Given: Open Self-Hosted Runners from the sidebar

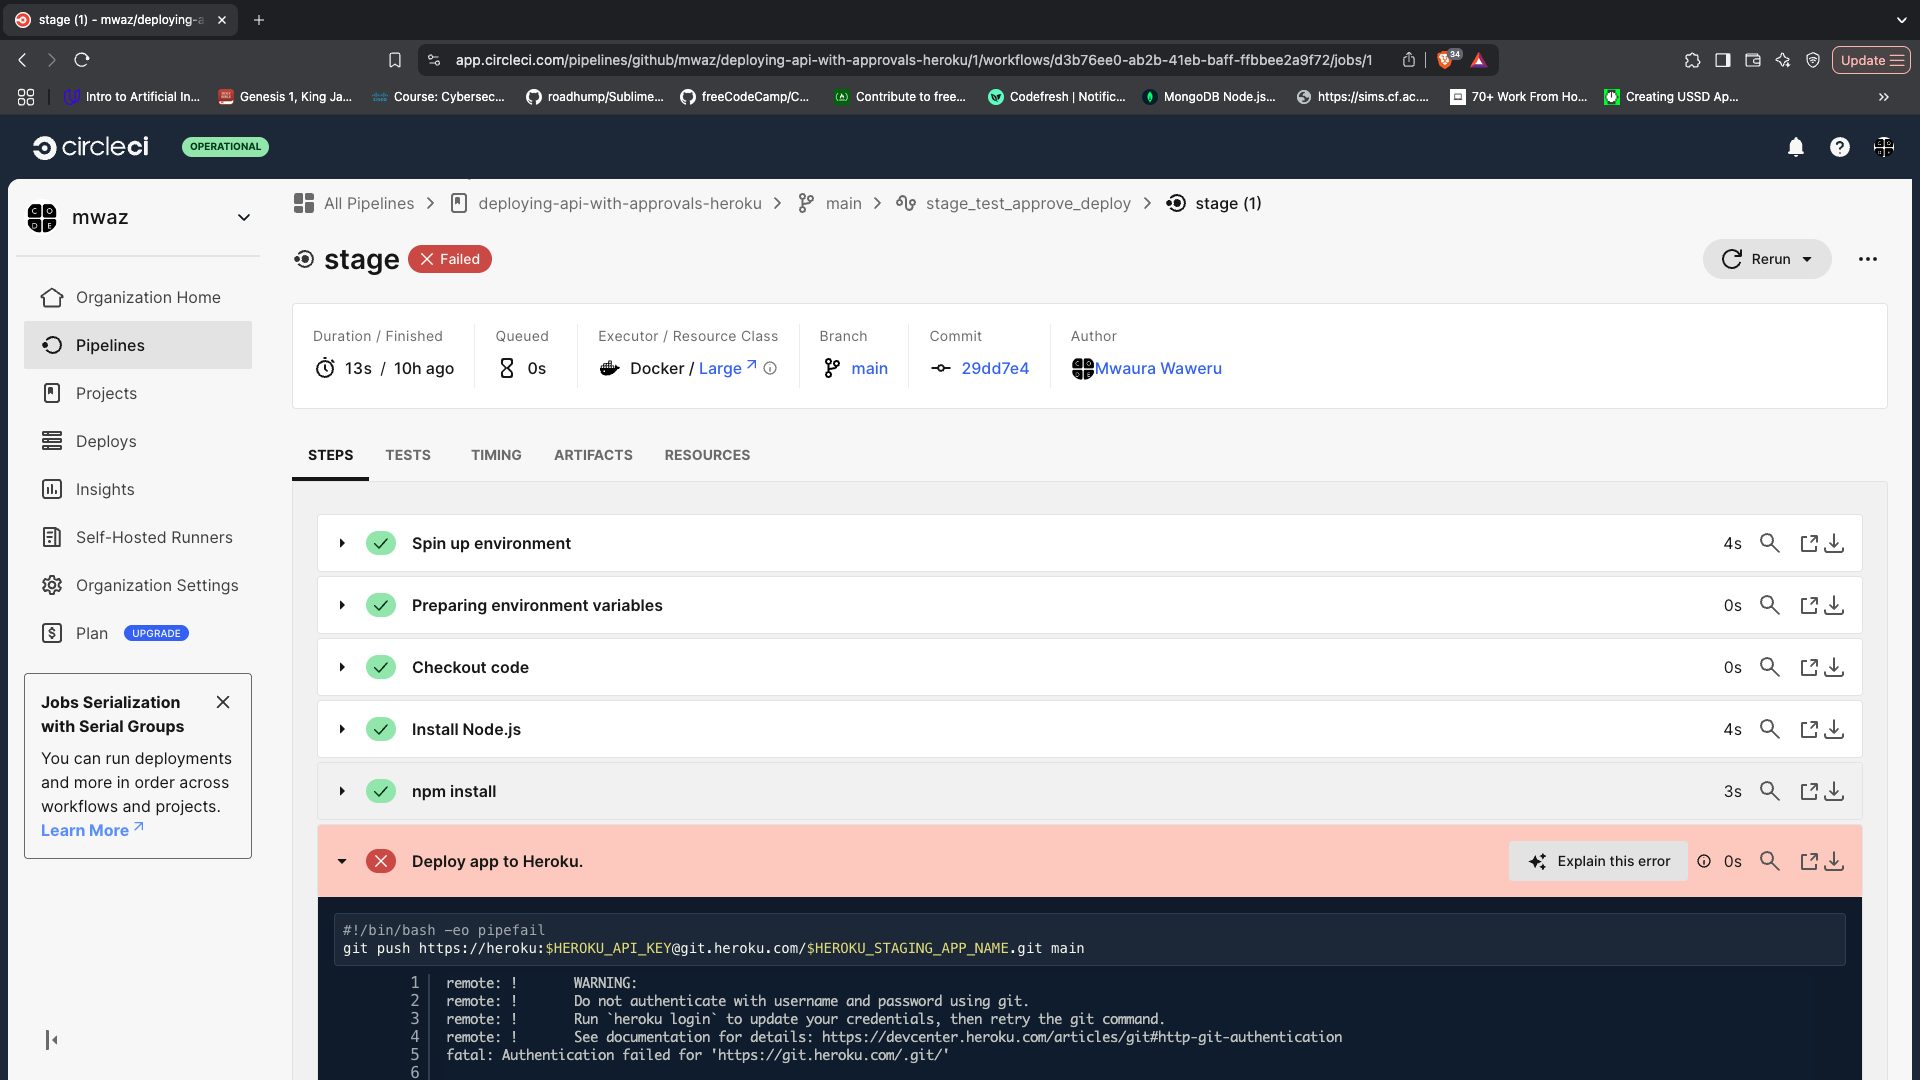Looking at the screenshot, I should pos(153,537).
